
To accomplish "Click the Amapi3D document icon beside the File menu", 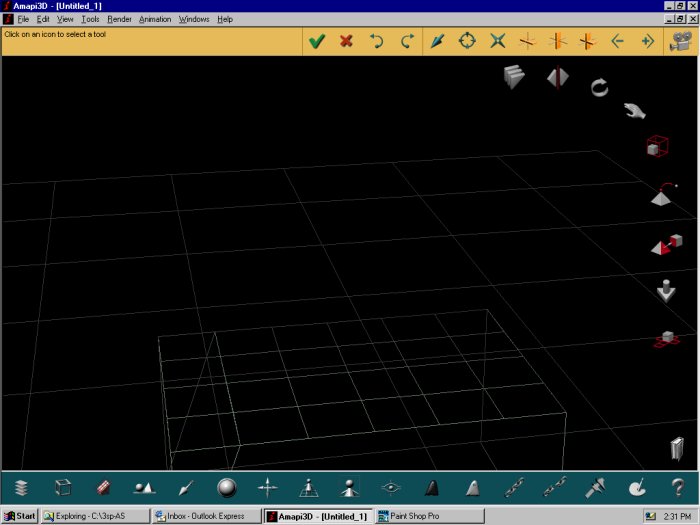I will pyautogui.click(x=8, y=19).
